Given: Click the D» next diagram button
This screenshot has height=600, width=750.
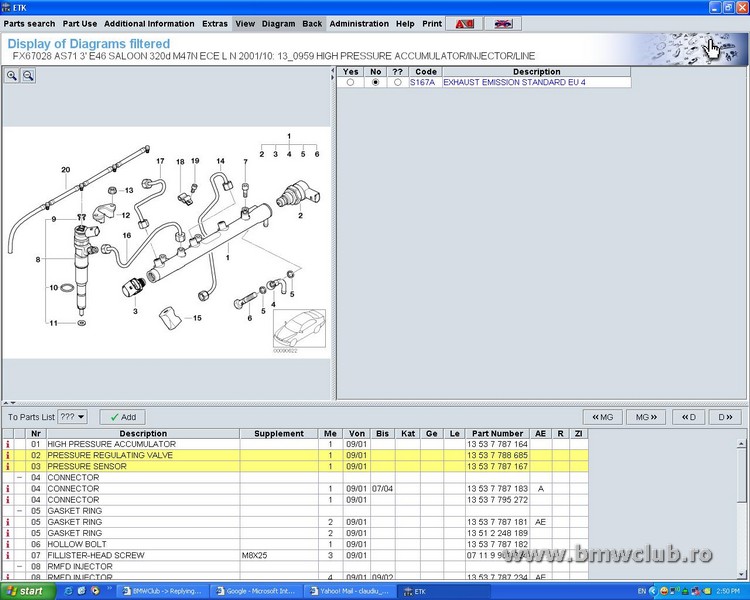Looking at the screenshot, I should pyautogui.click(x=725, y=417).
